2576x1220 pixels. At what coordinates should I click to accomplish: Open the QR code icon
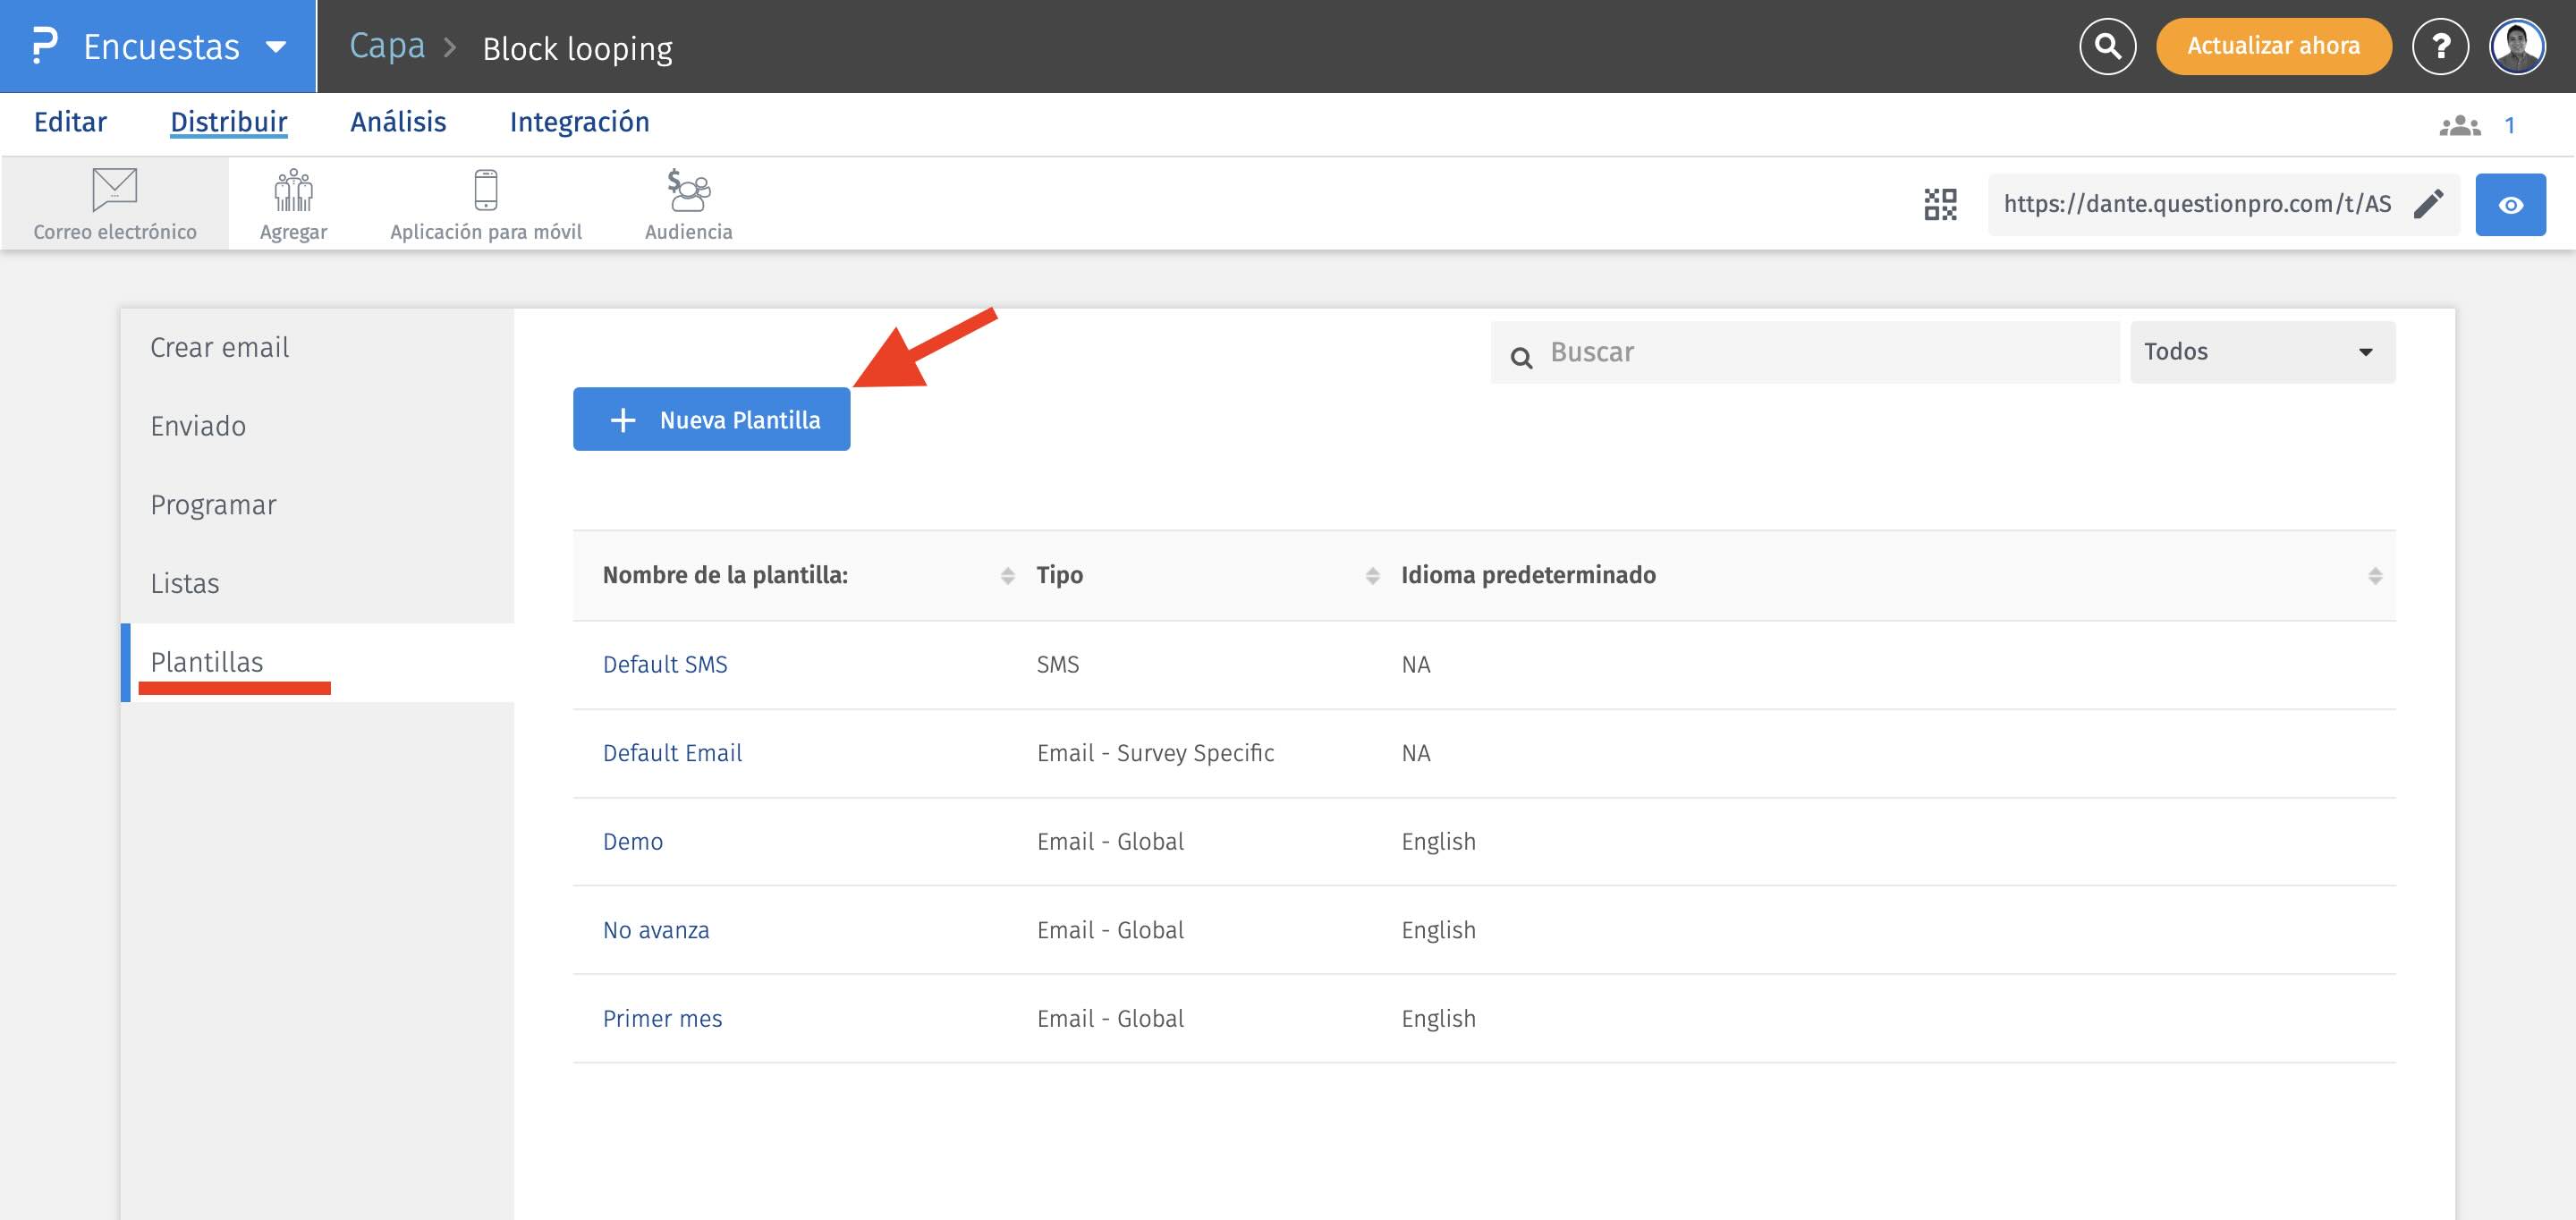click(x=1940, y=204)
